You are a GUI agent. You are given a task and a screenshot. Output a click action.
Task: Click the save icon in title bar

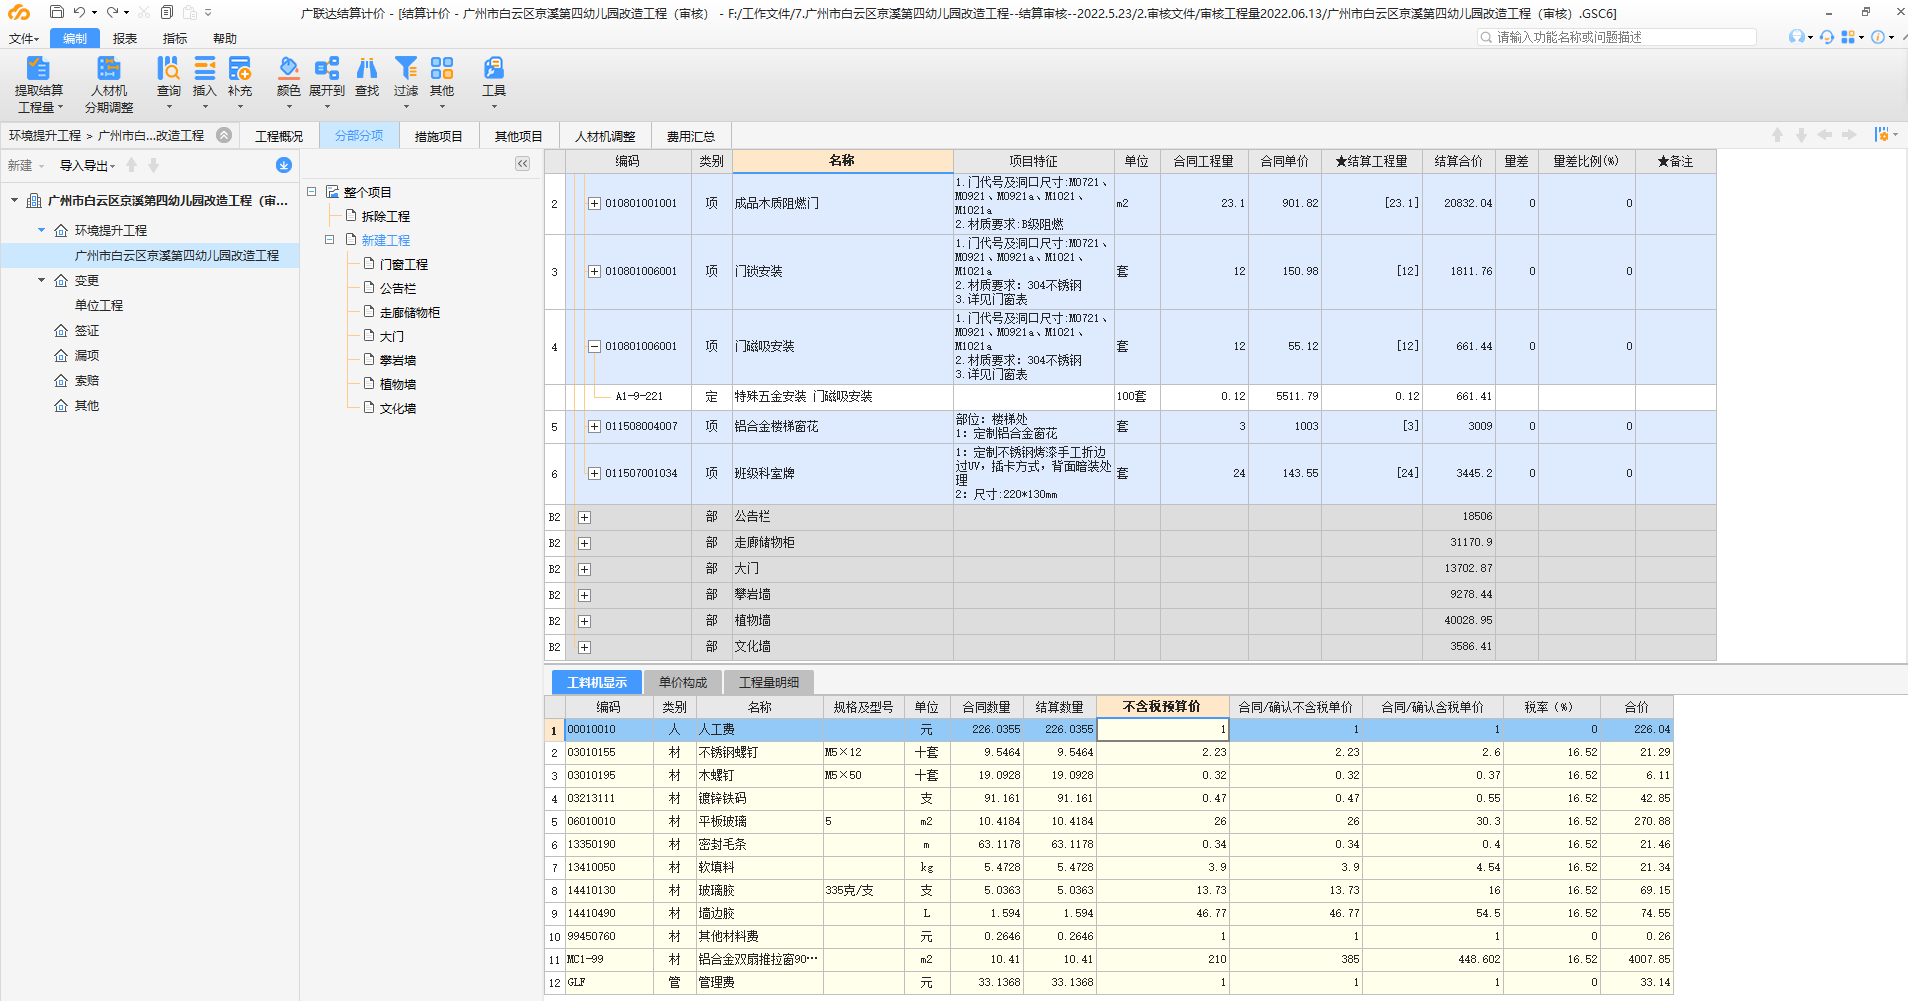pos(56,12)
